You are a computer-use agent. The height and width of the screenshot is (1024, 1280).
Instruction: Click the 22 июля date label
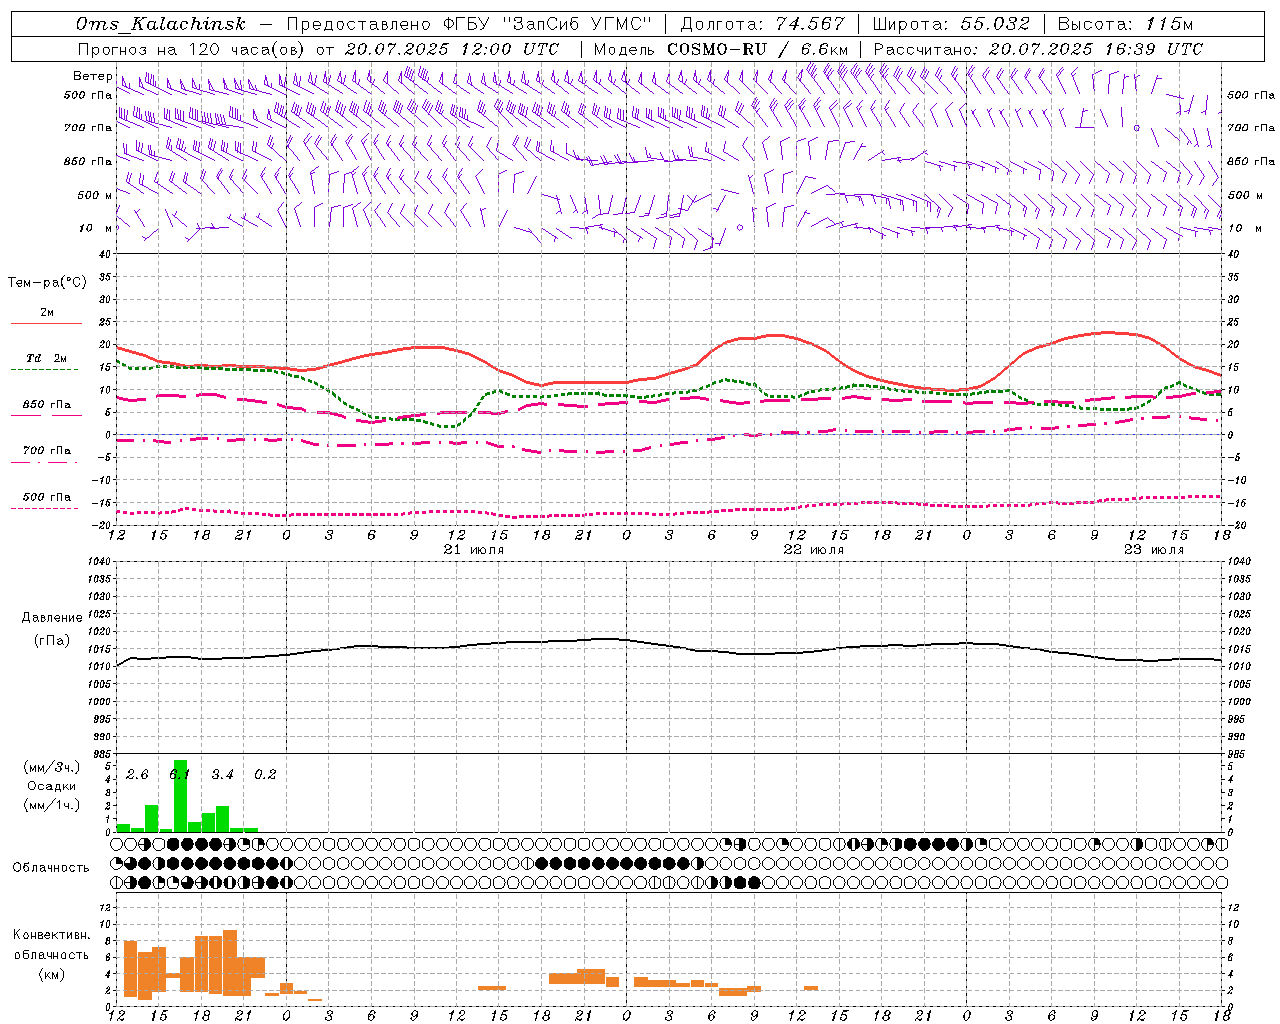point(813,549)
